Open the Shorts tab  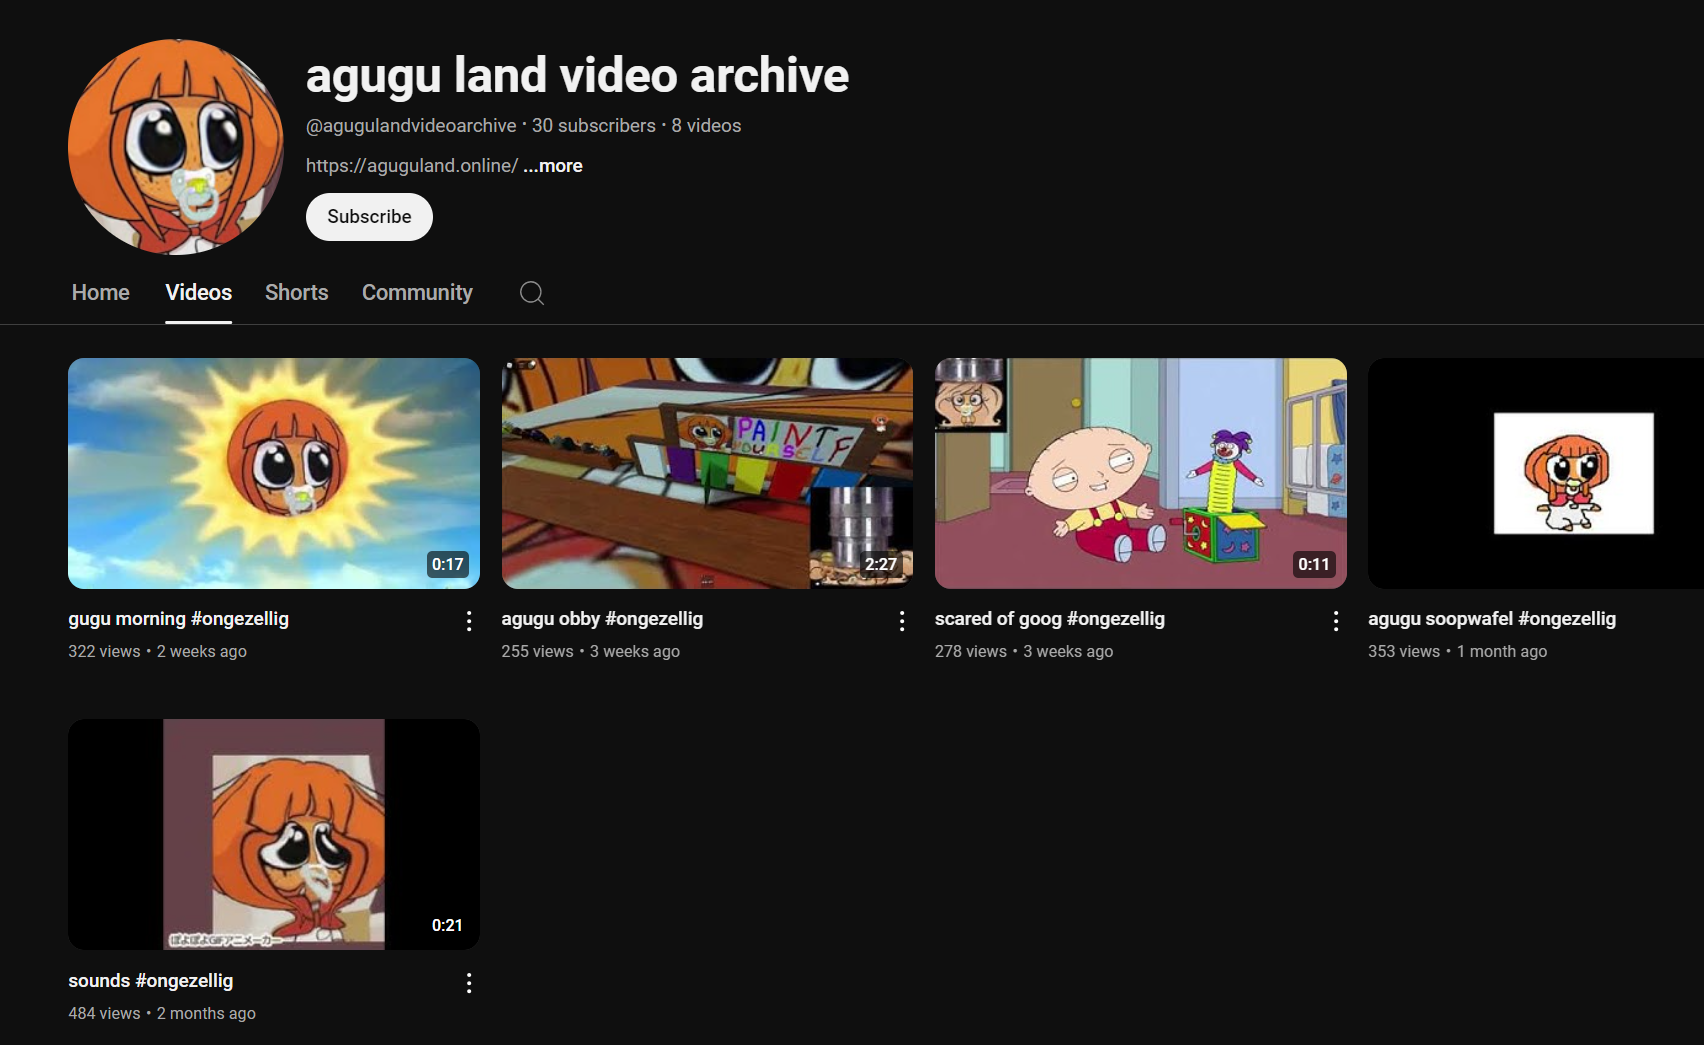point(297,293)
